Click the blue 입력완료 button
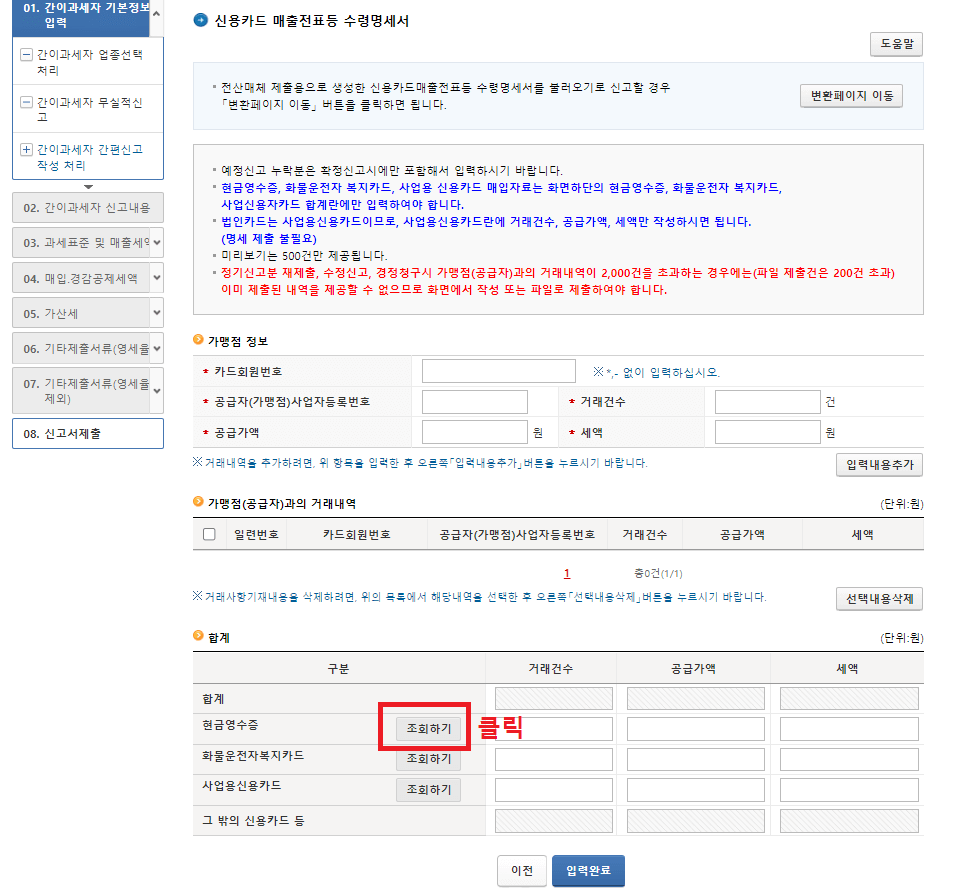This screenshot has width=958, height=894. click(x=588, y=870)
